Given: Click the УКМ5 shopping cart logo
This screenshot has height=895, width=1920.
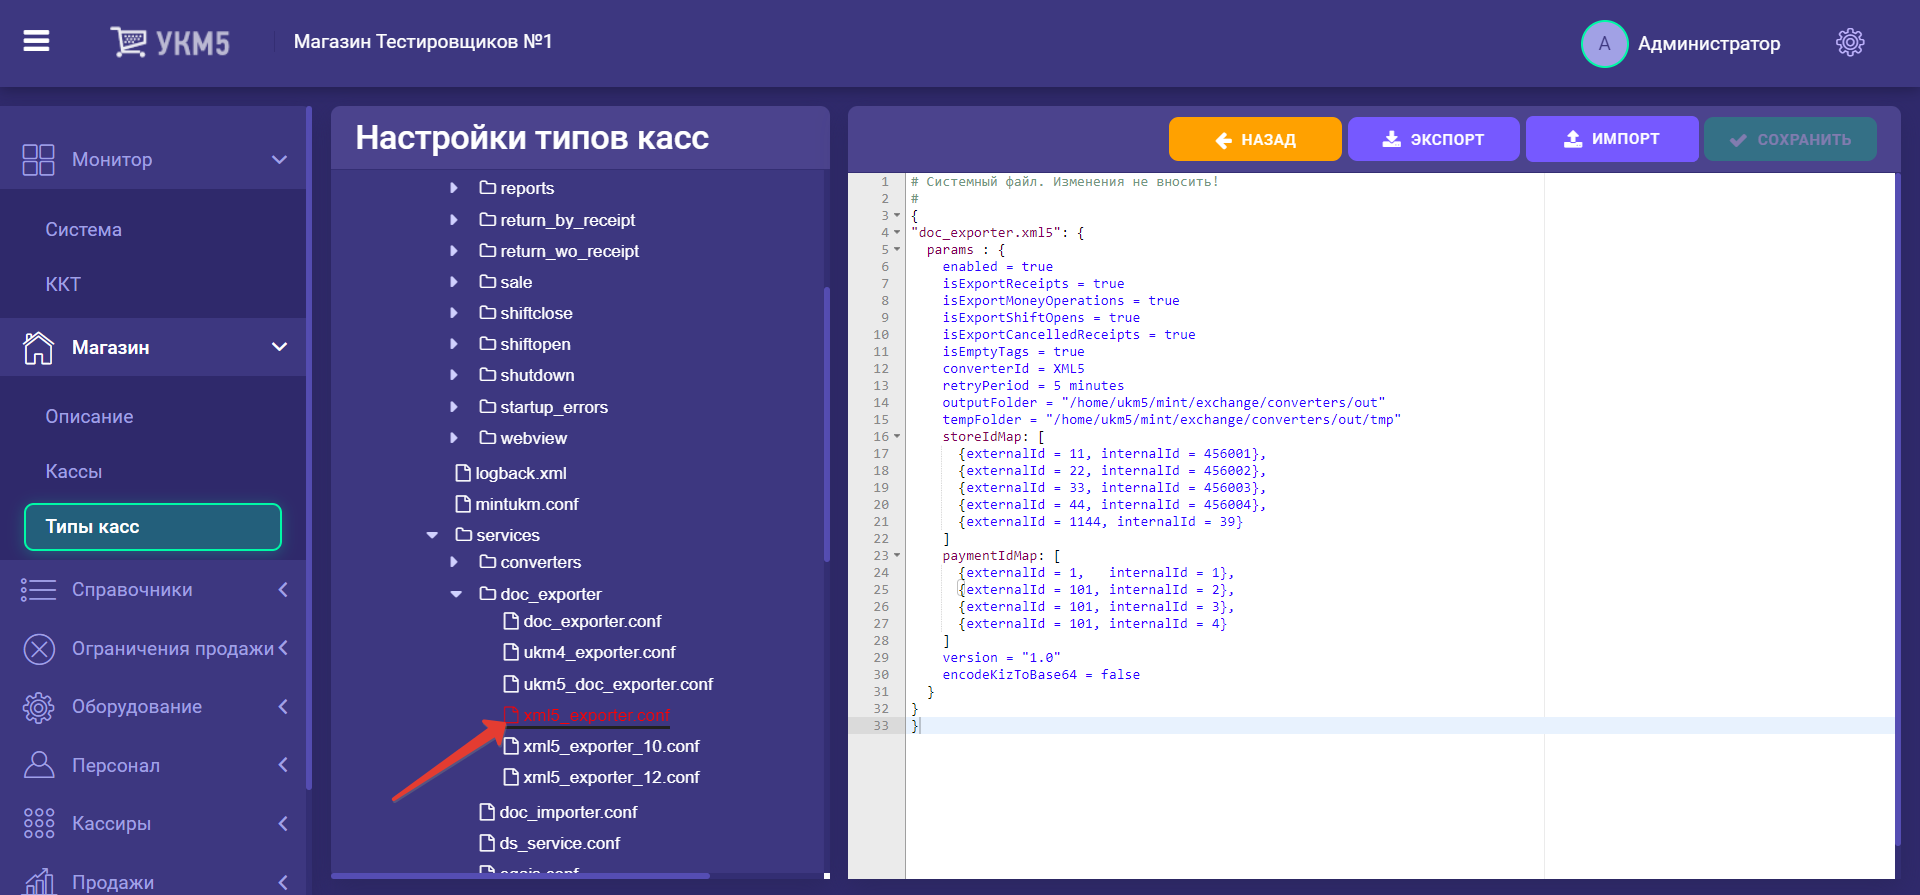Looking at the screenshot, I should click(x=170, y=42).
